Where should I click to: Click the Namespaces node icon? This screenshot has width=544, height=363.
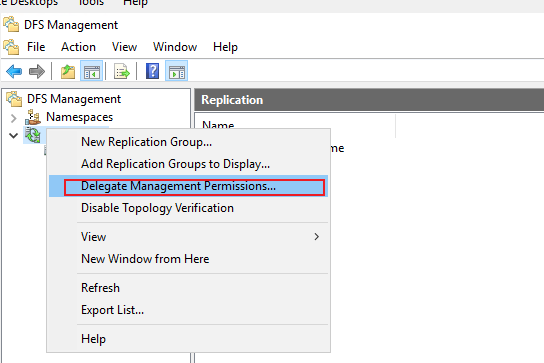33,117
